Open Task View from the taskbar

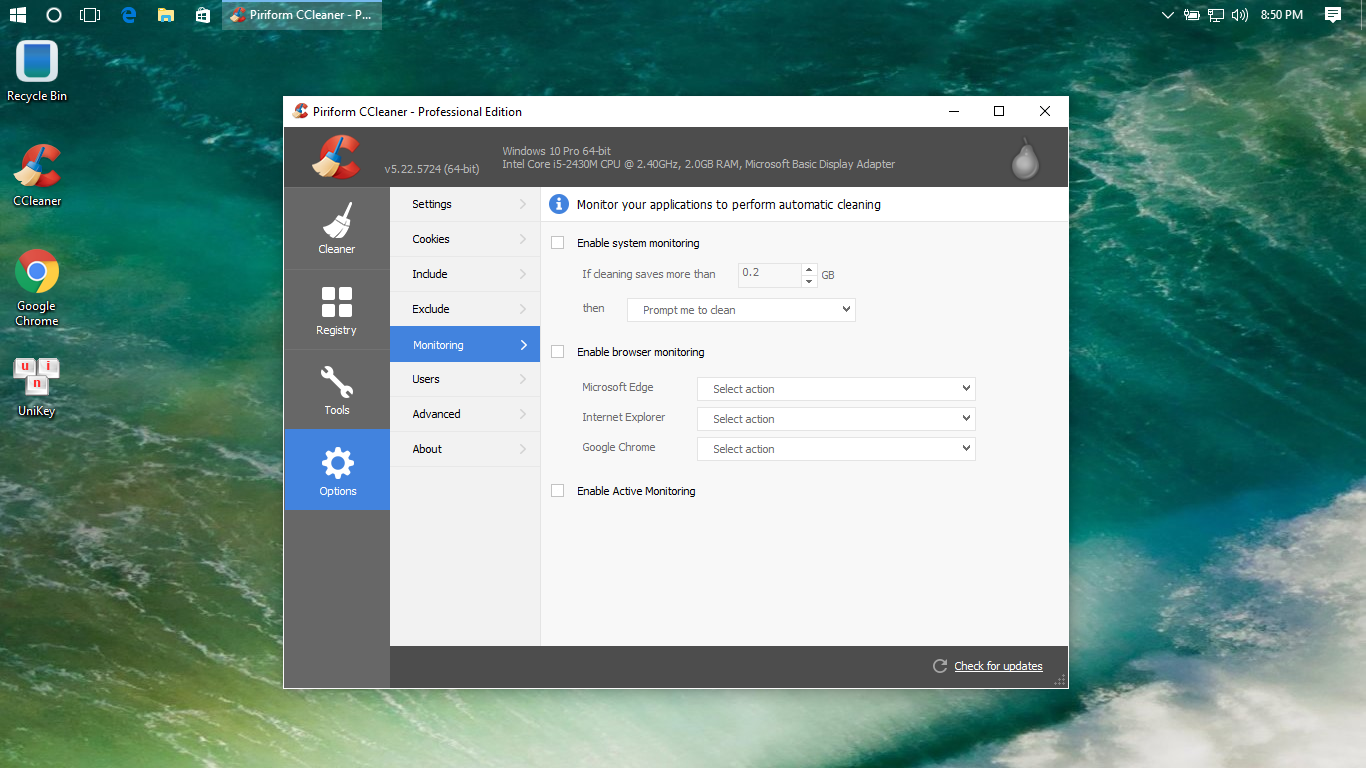(90, 15)
